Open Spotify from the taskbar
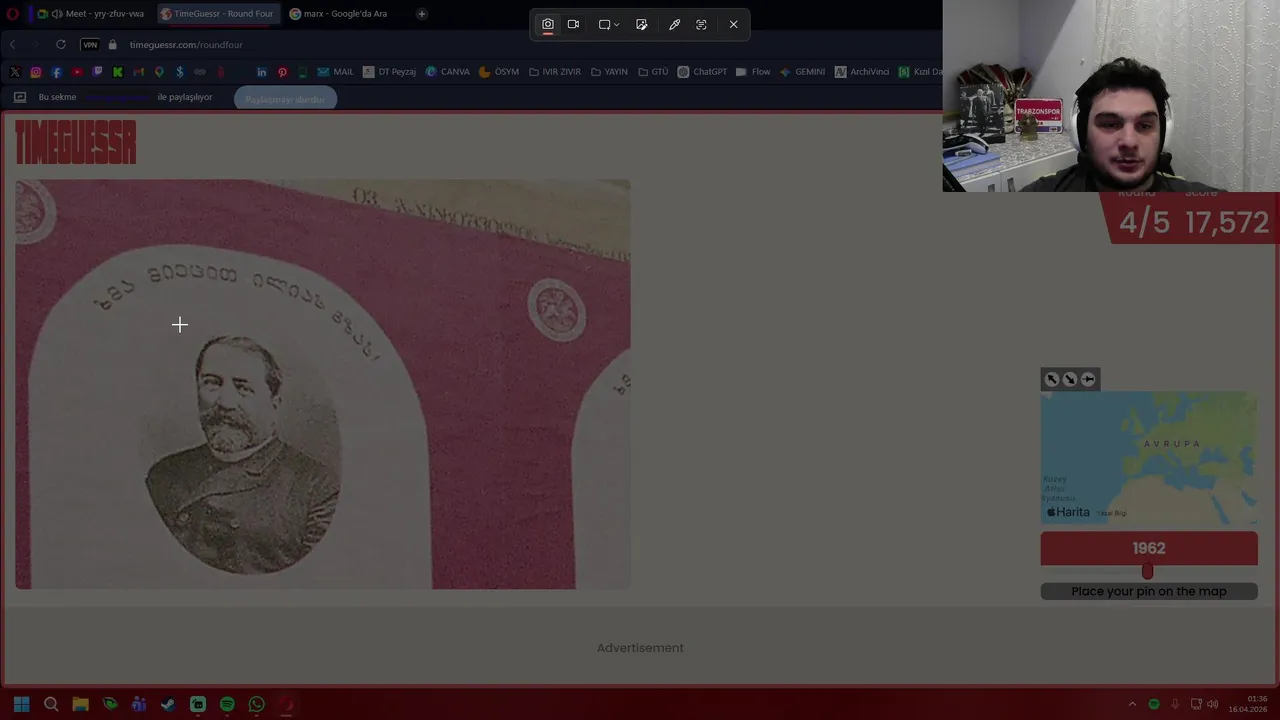 coord(227,704)
